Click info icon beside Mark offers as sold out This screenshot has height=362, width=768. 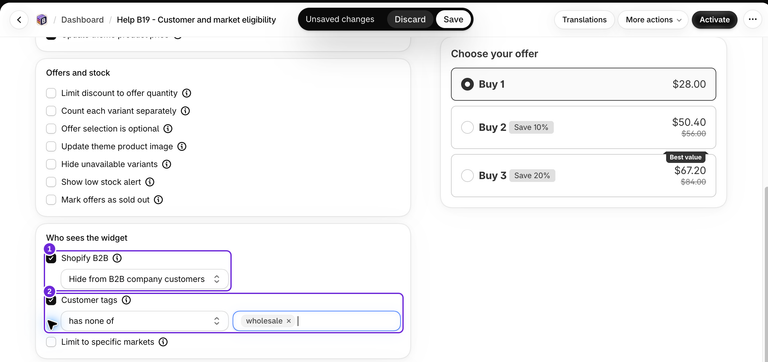coord(158,200)
